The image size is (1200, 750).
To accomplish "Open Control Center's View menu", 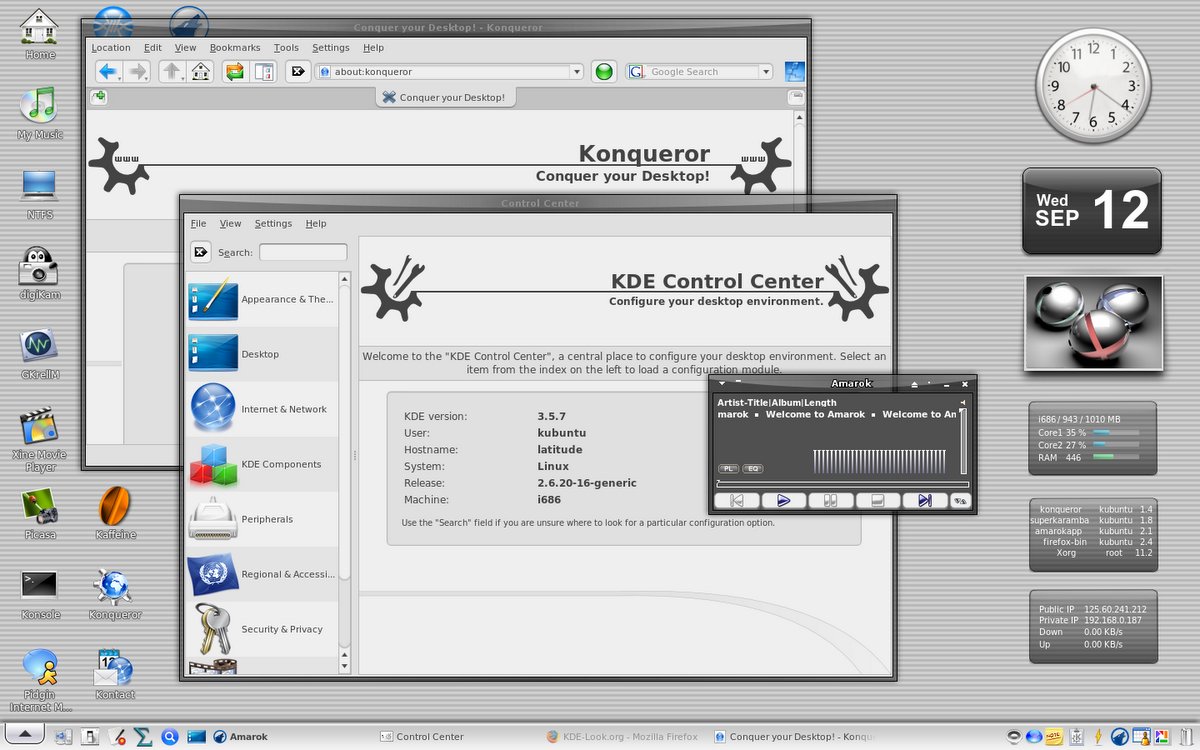I will pyautogui.click(x=231, y=223).
